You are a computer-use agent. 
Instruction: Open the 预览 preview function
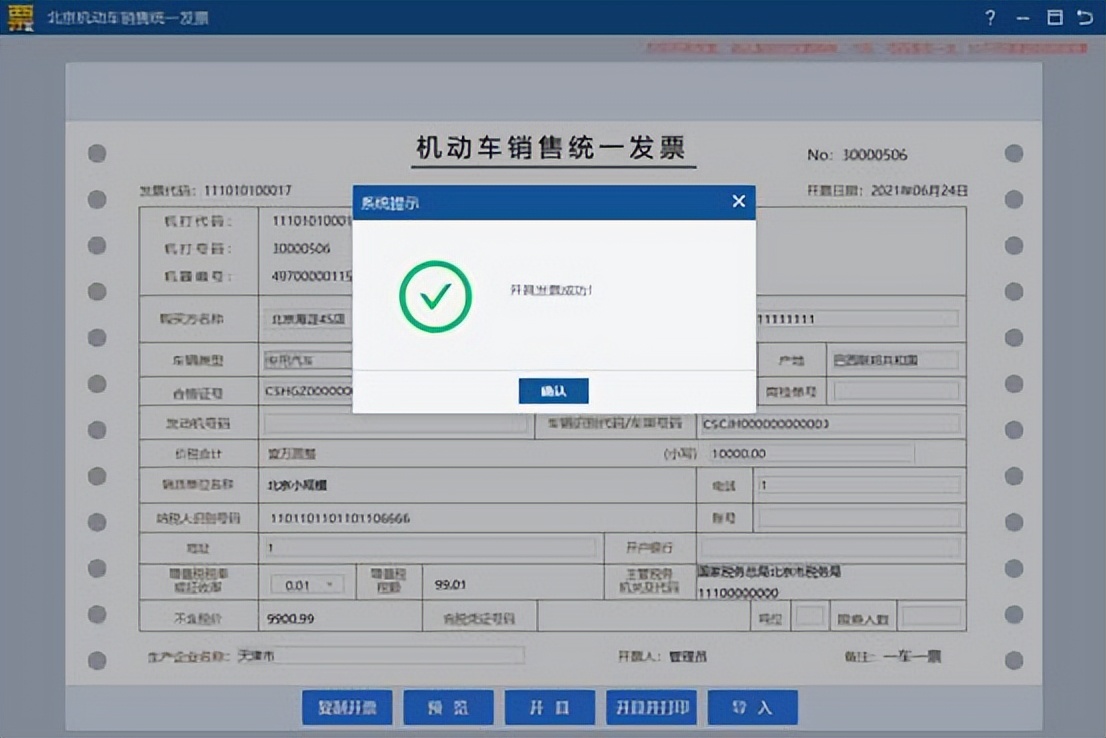click(x=448, y=707)
